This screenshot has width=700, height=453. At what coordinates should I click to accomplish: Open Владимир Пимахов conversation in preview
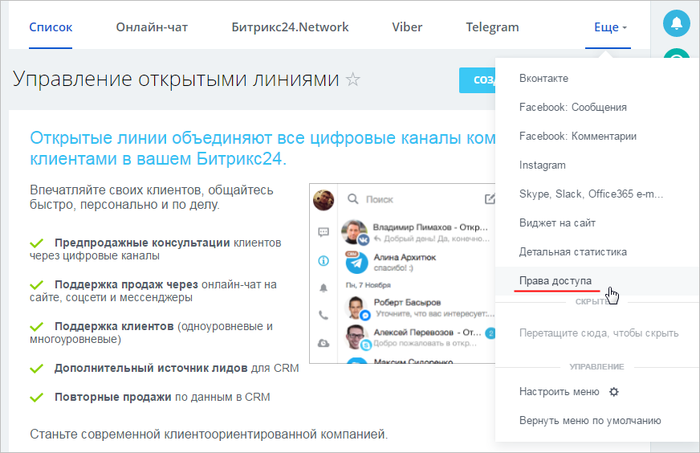pyautogui.click(x=416, y=233)
